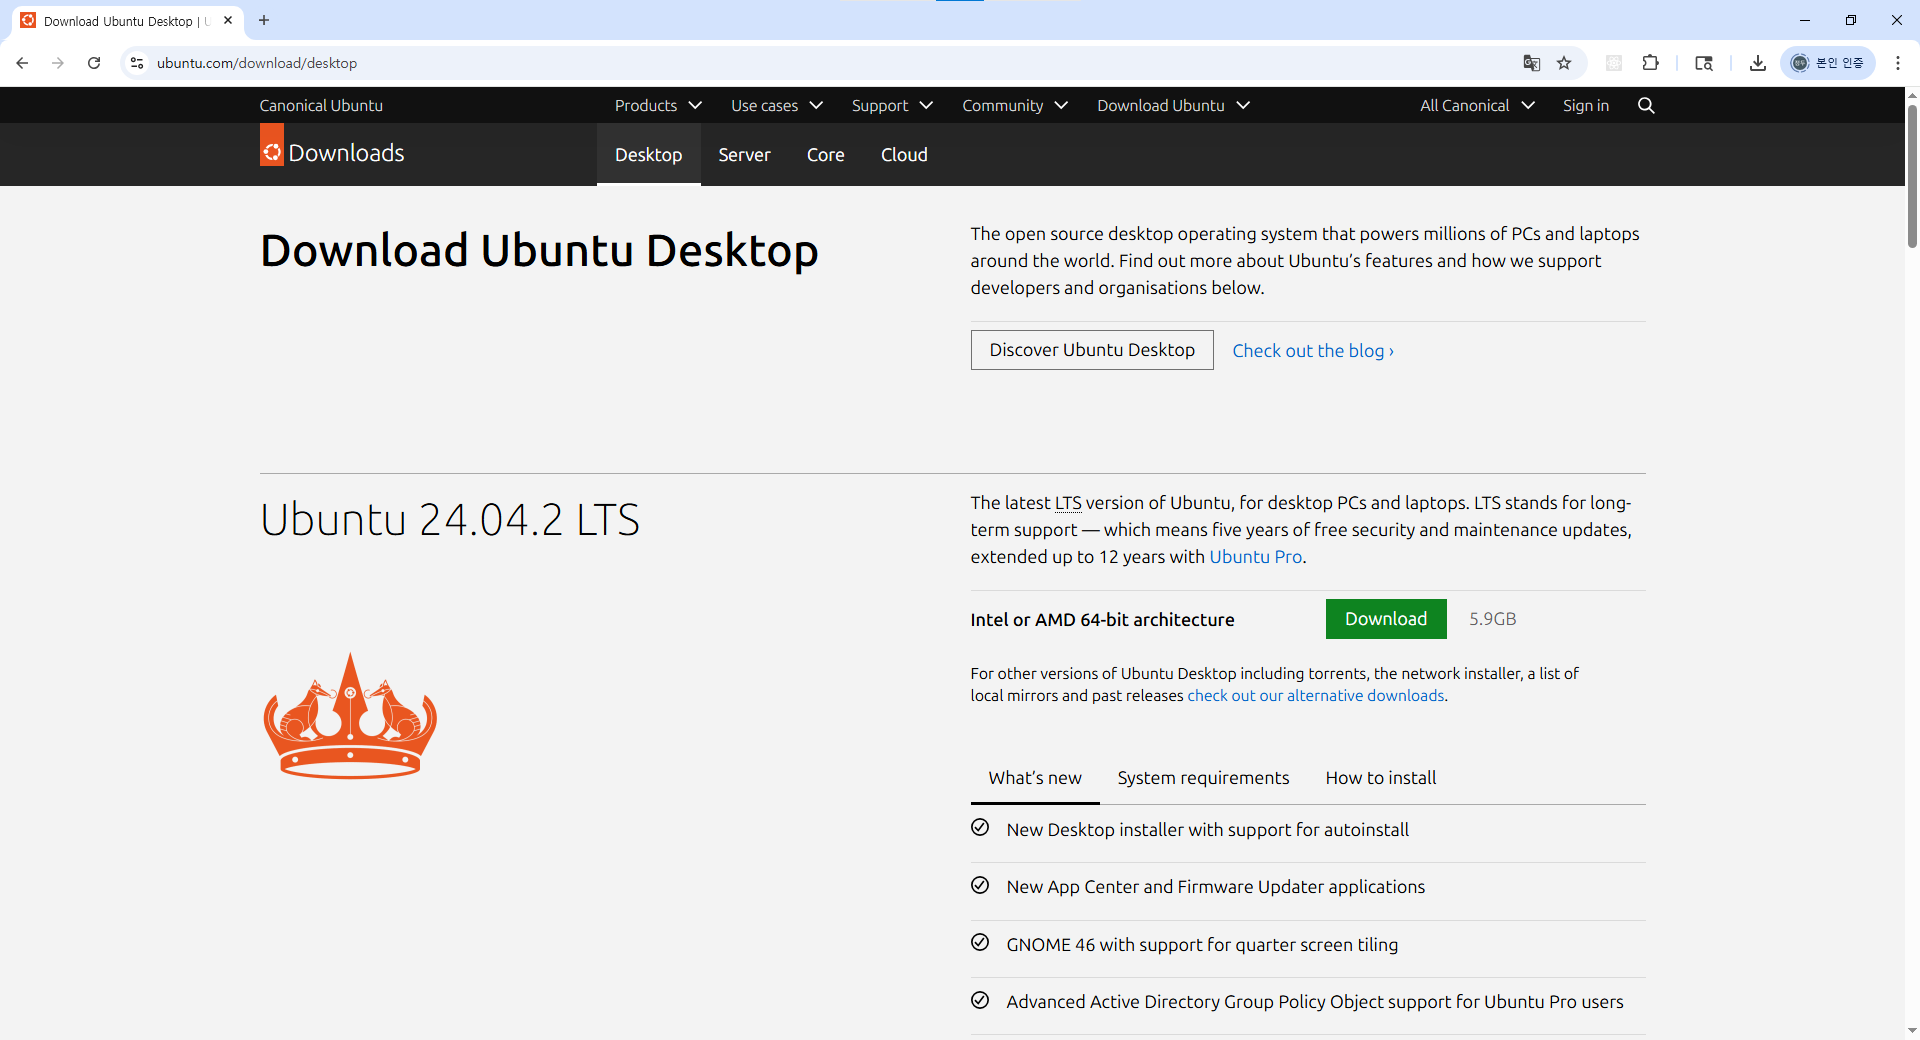1920x1040 pixels.
Task: Switch to How to install tab
Action: (x=1381, y=778)
